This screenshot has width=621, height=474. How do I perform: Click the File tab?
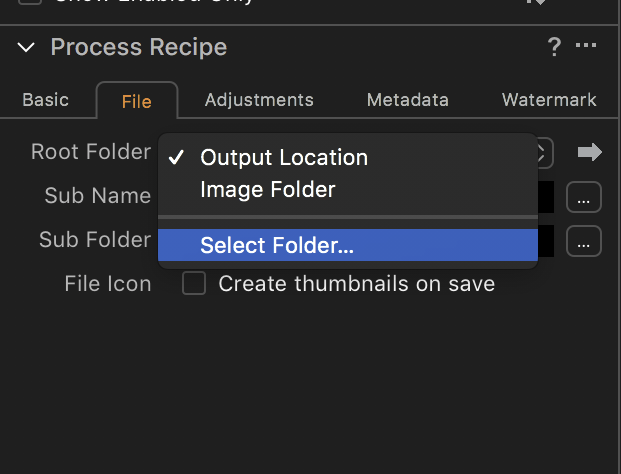[x=137, y=101]
